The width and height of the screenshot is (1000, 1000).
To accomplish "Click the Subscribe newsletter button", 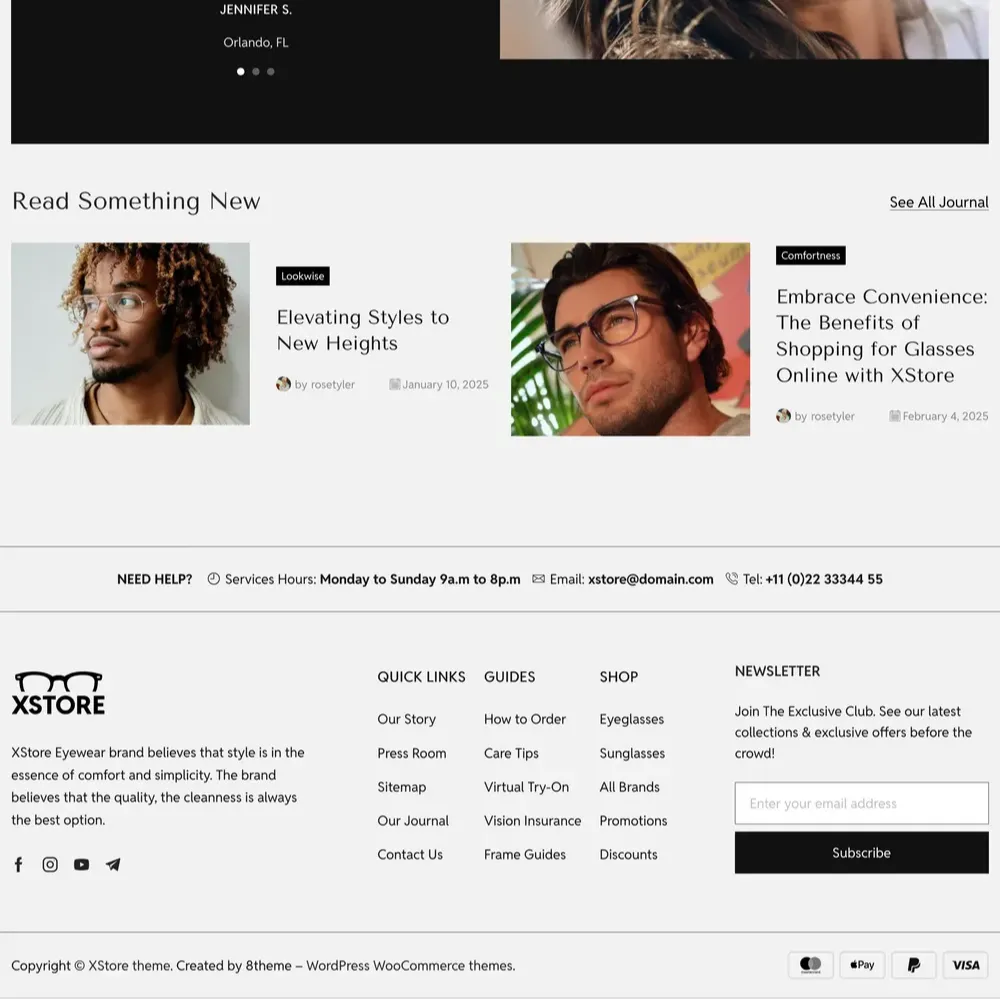I will 862,853.
